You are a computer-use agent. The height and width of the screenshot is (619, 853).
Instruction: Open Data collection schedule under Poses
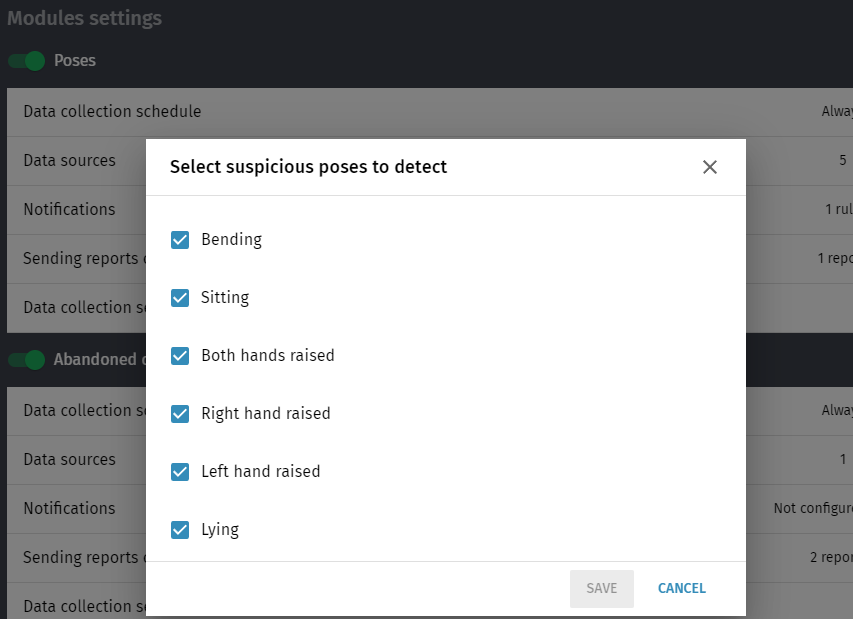pyautogui.click(x=430, y=112)
